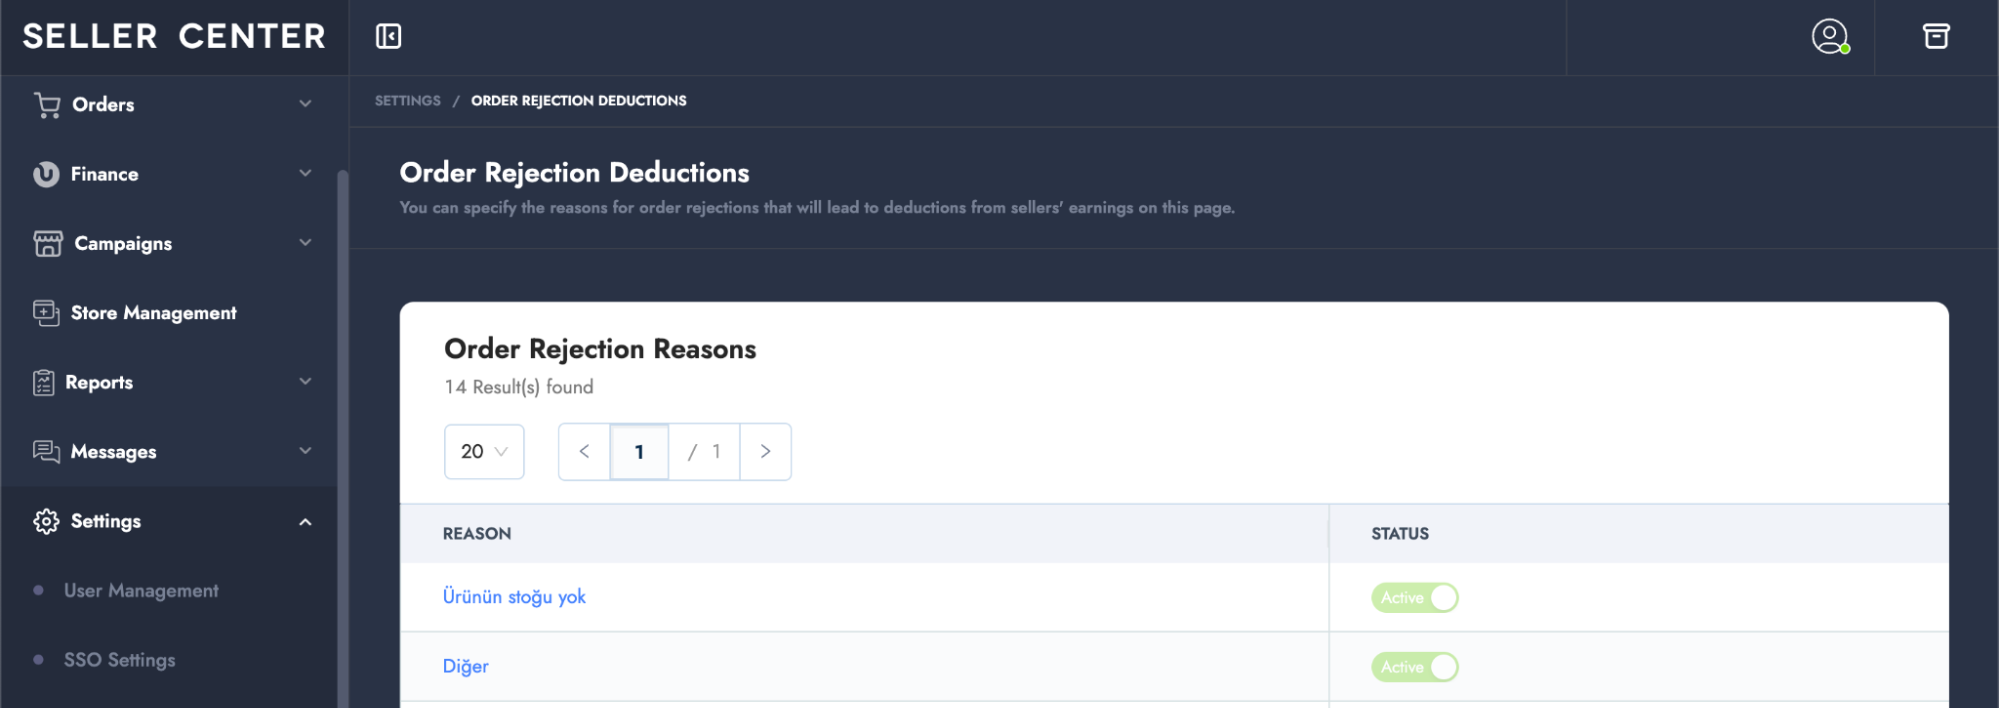This screenshot has height=708, width=1999.
Task: Click the Settings gear icon
Action: [46, 522]
